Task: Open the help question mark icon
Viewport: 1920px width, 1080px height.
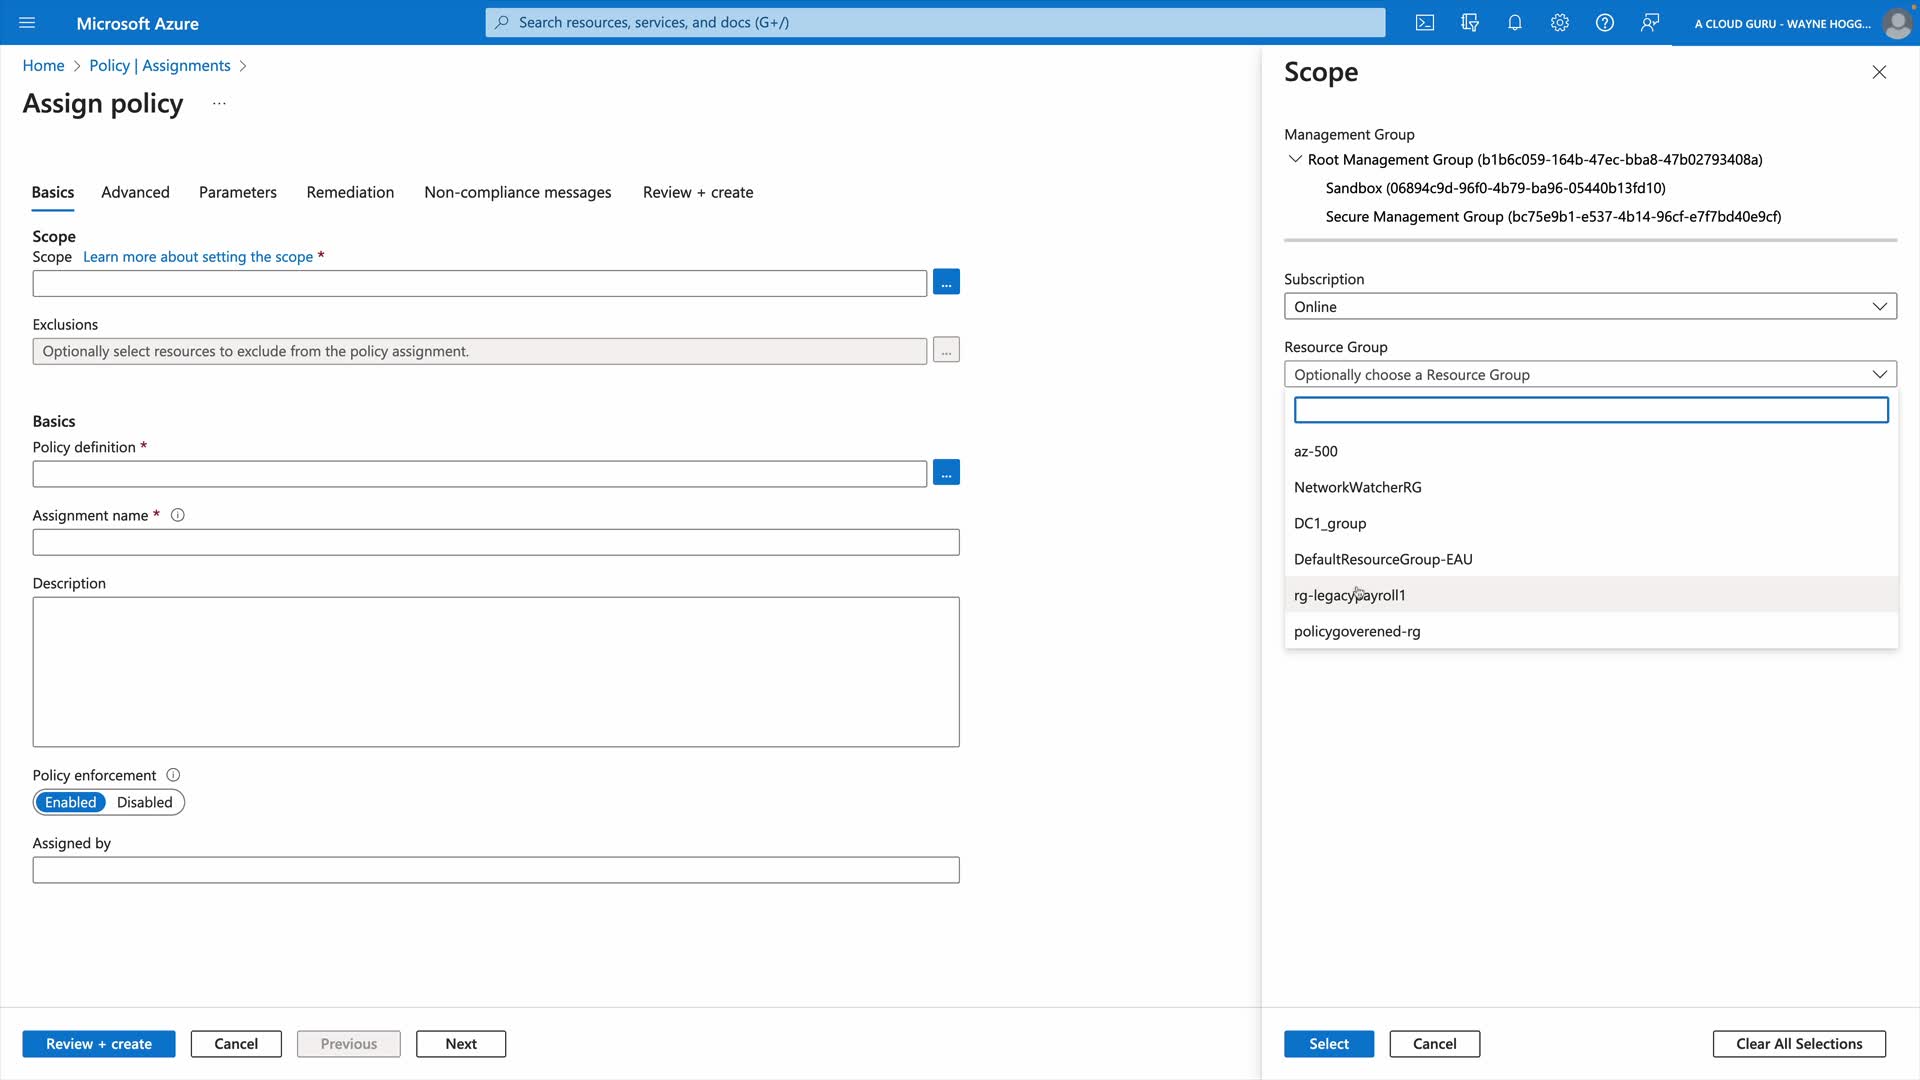Action: [1605, 22]
